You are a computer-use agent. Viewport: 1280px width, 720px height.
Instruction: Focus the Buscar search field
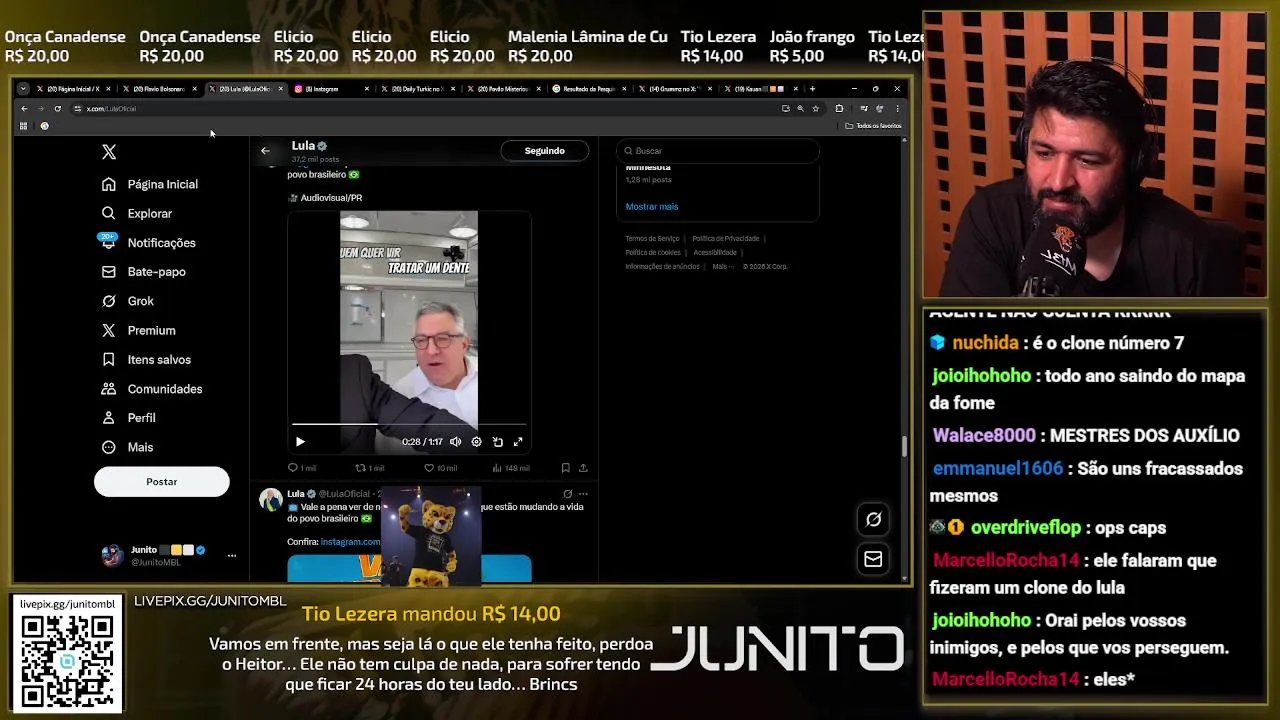[x=717, y=151]
